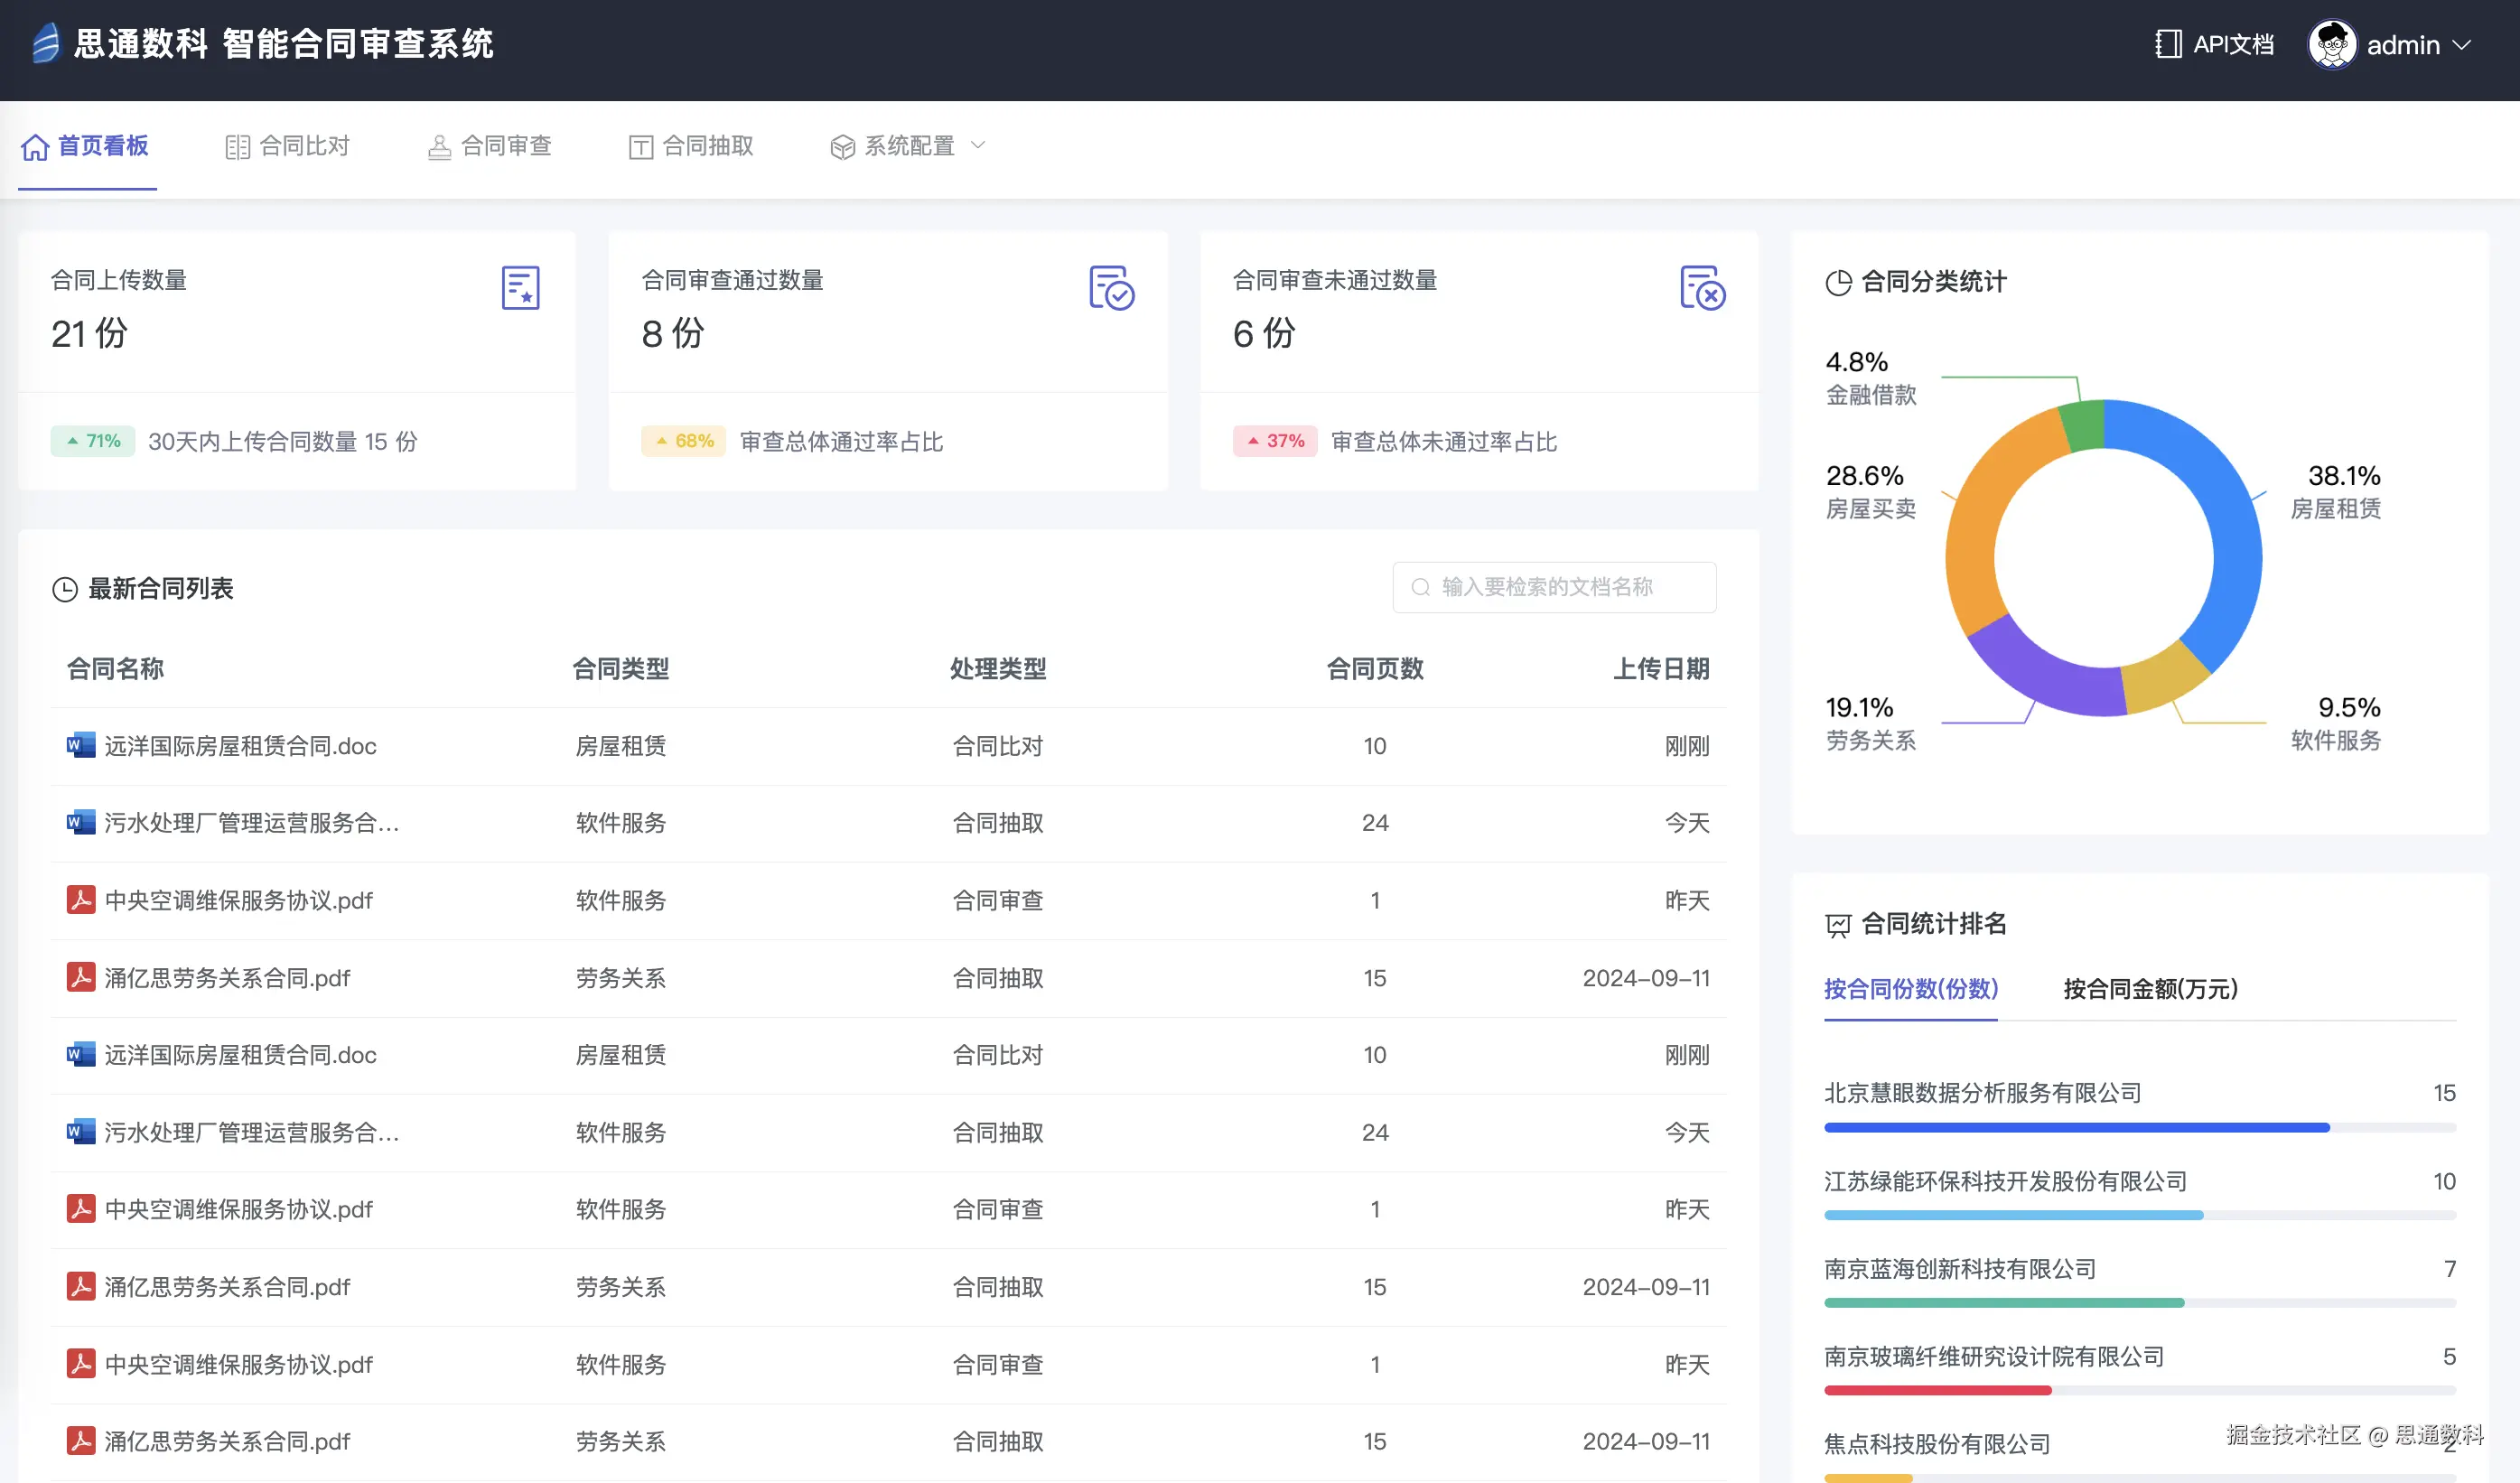Select the 按合同金额(万元) ranking tab
This screenshot has height=1483, width=2520.
2150,989
